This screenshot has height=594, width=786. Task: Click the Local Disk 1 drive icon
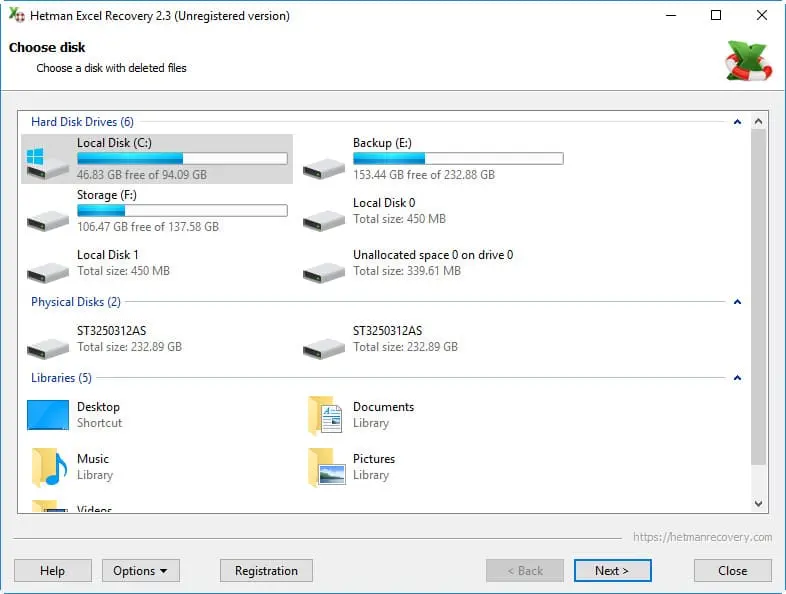48,273
